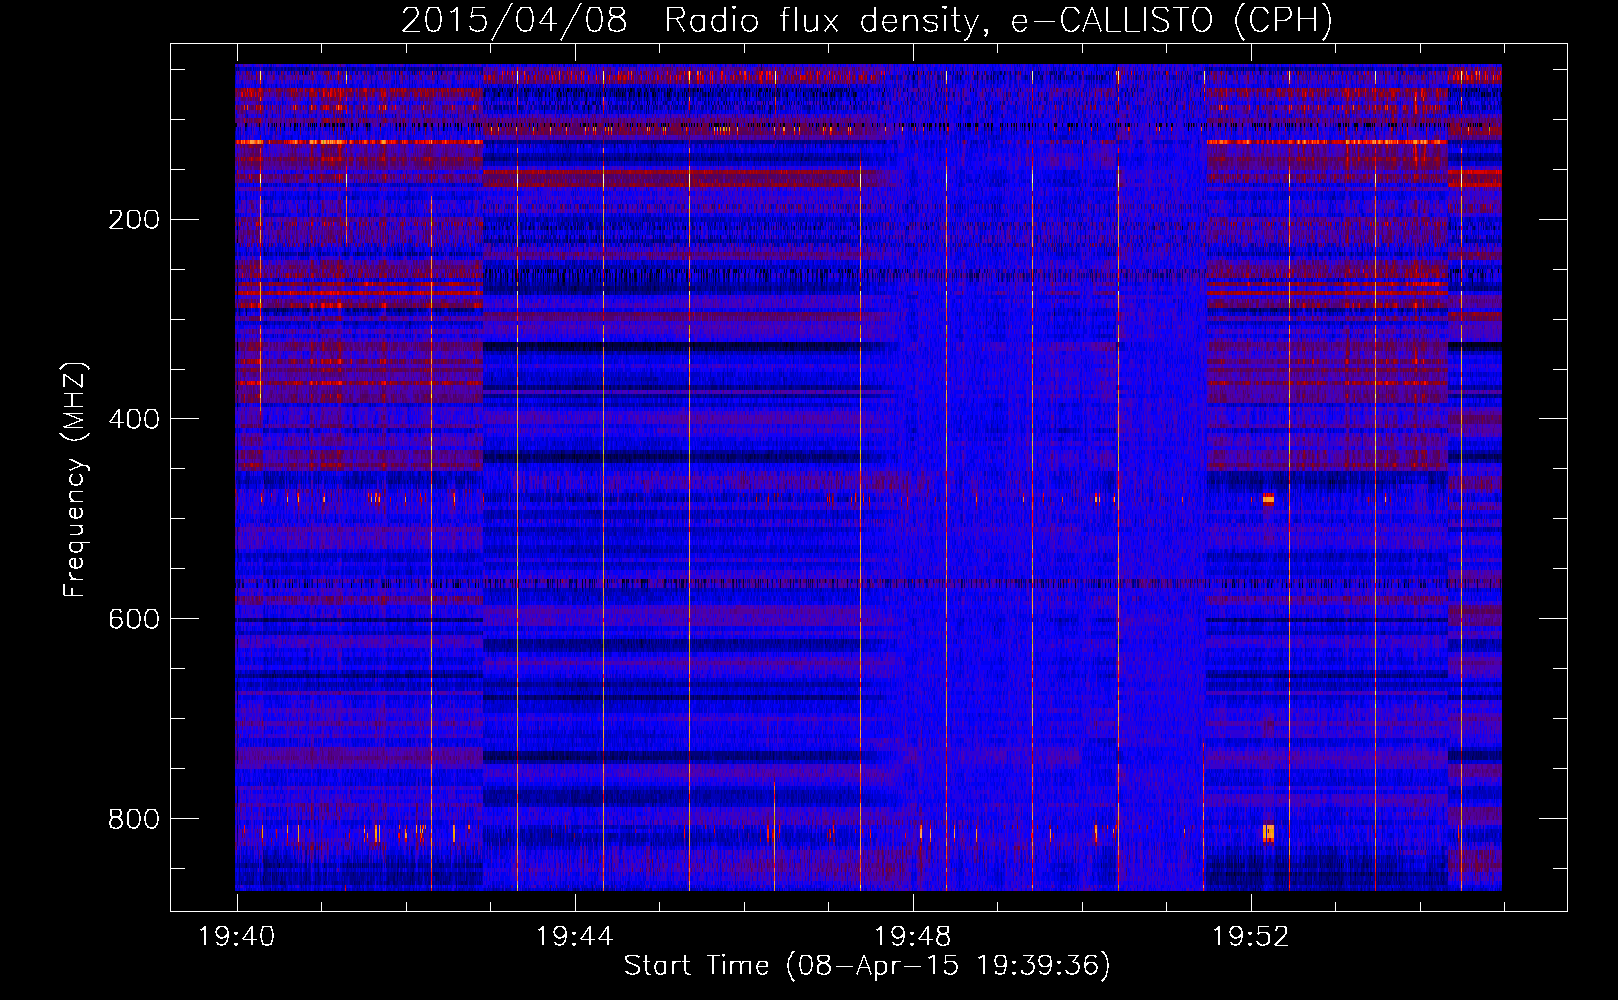Click the 19:52 time tick label
Screen dimensions: 1618x1000
tap(1251, 937)
